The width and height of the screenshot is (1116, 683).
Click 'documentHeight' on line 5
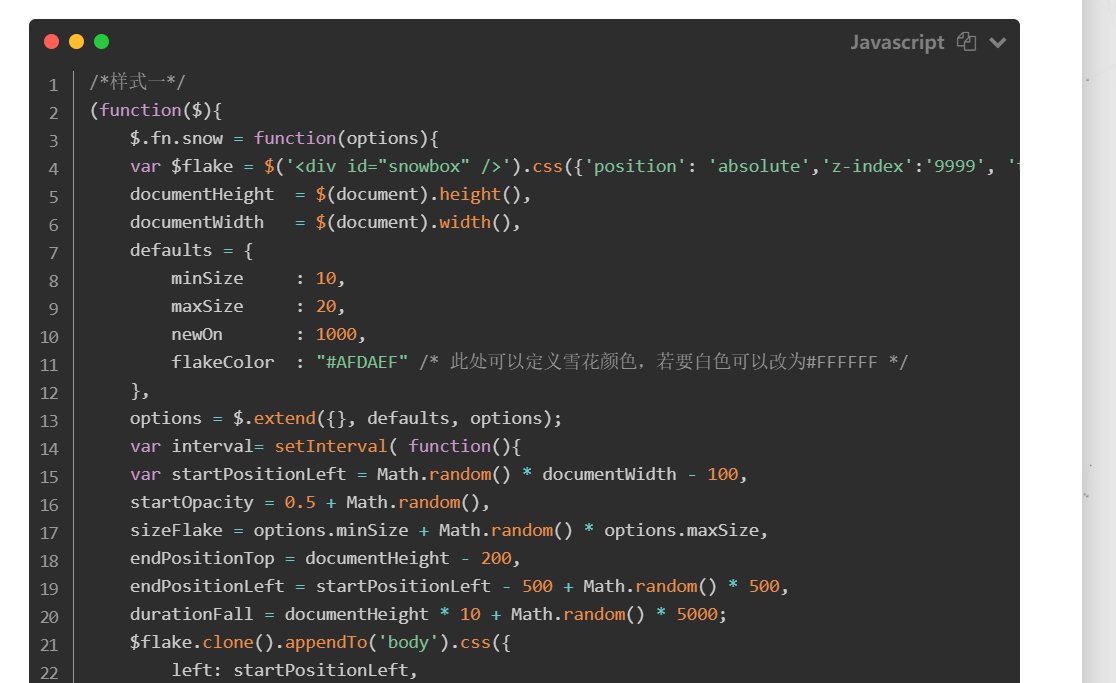coord(201,194)
